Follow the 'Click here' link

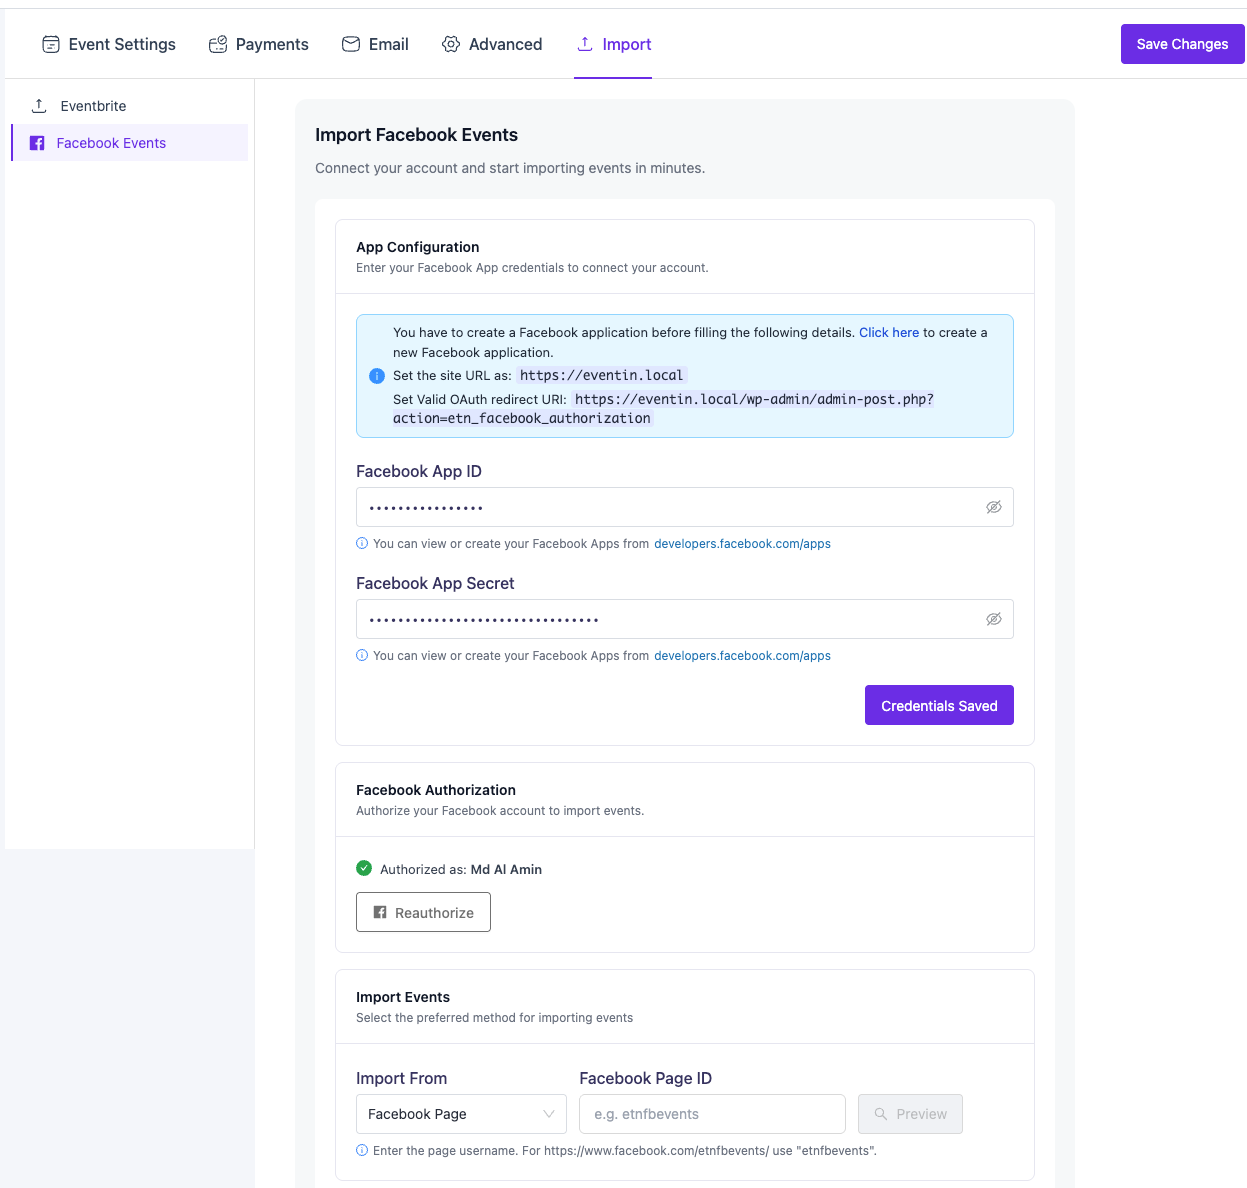888,332
